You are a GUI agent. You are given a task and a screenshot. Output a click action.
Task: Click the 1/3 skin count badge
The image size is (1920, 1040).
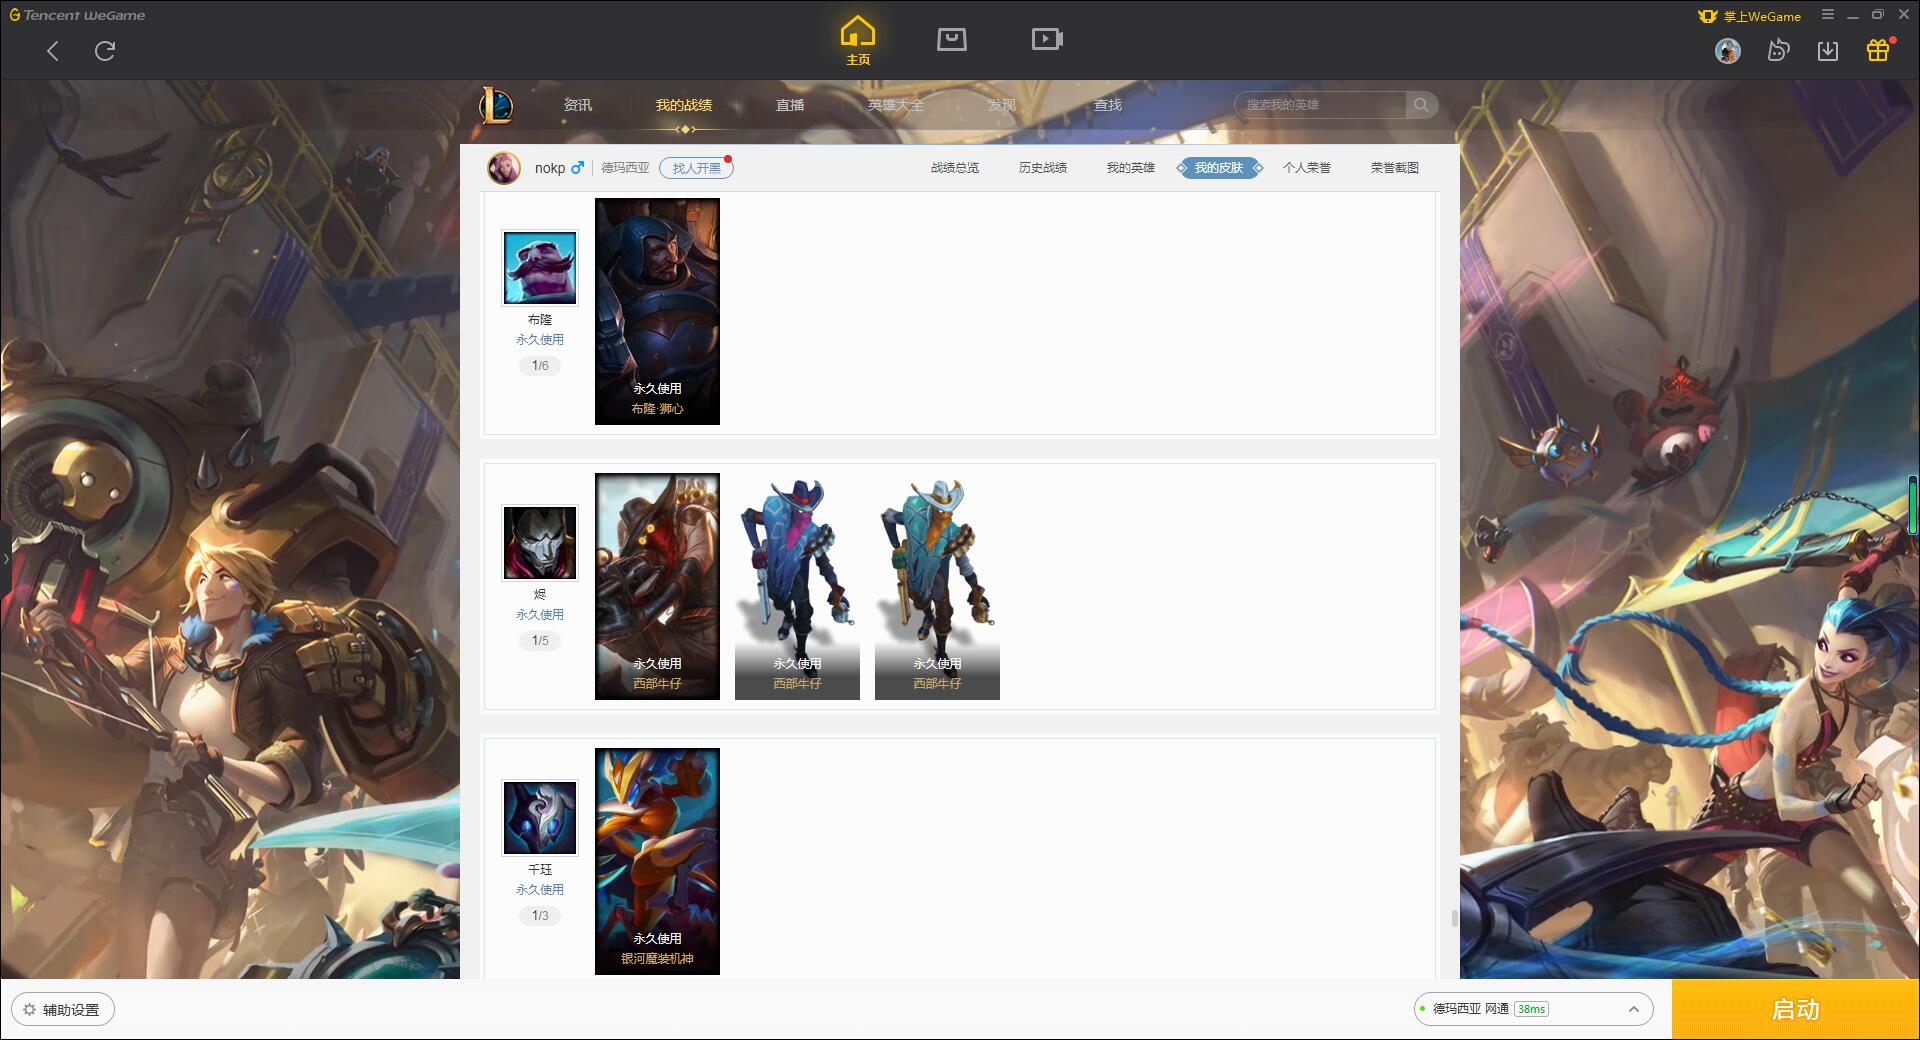point(540,916)
